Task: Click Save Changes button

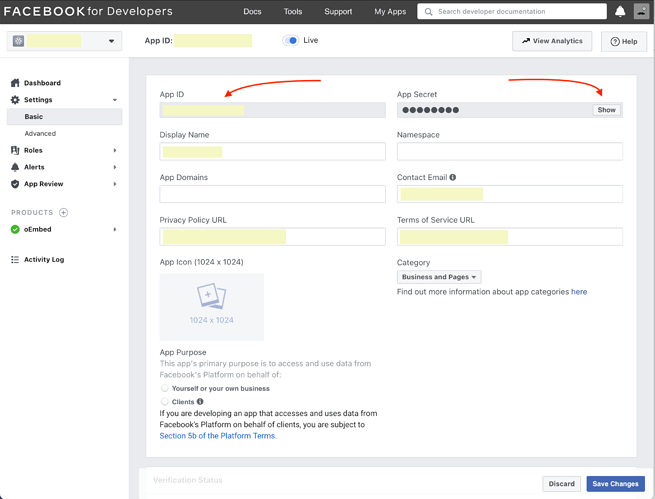Action: (615, 484)
